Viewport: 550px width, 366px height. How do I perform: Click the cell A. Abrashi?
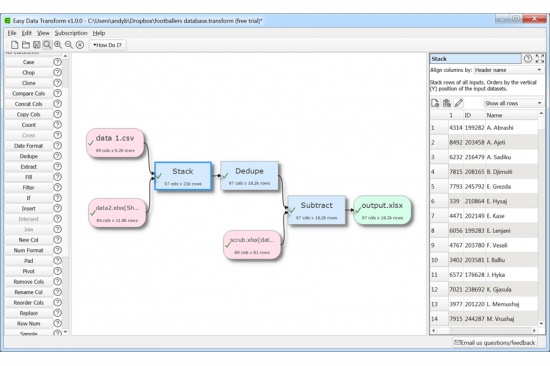tap(511, 128)
